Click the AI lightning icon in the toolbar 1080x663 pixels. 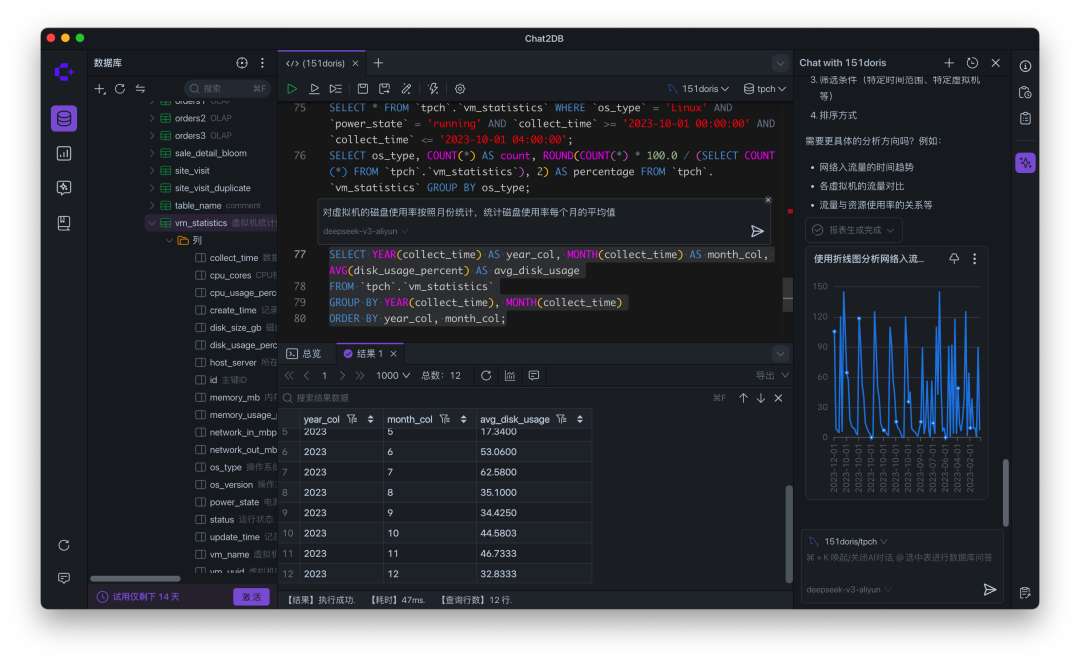pyautogui.click(x=434, y=88)
